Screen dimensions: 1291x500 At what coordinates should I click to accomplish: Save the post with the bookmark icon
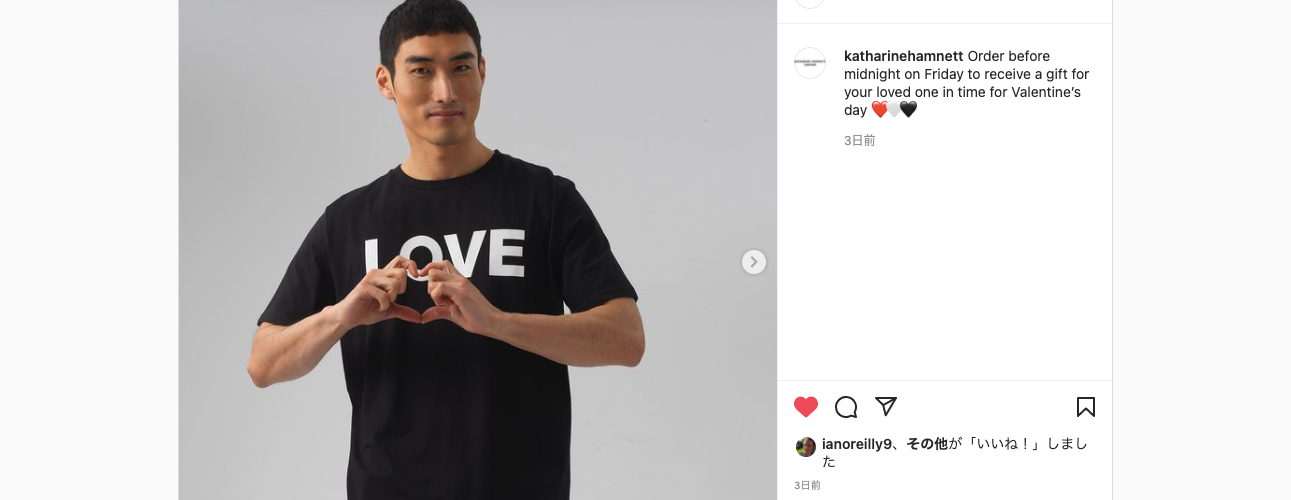point(1085,407)
